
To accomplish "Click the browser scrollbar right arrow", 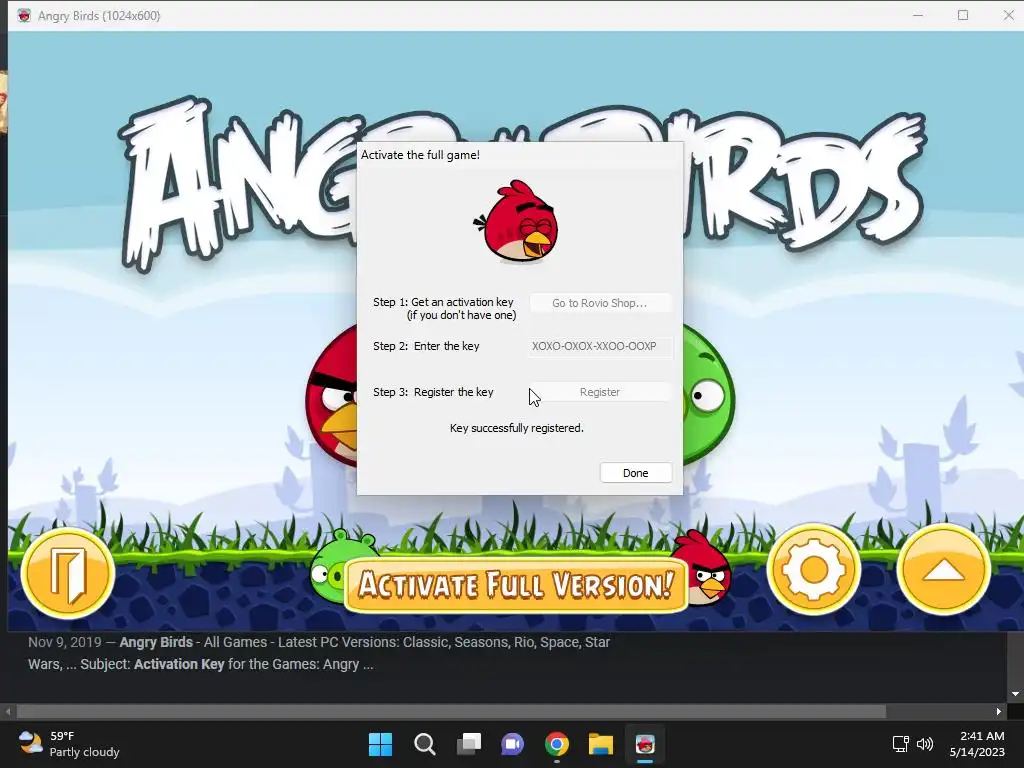I will pyautogui.click(x=999, y=711).
